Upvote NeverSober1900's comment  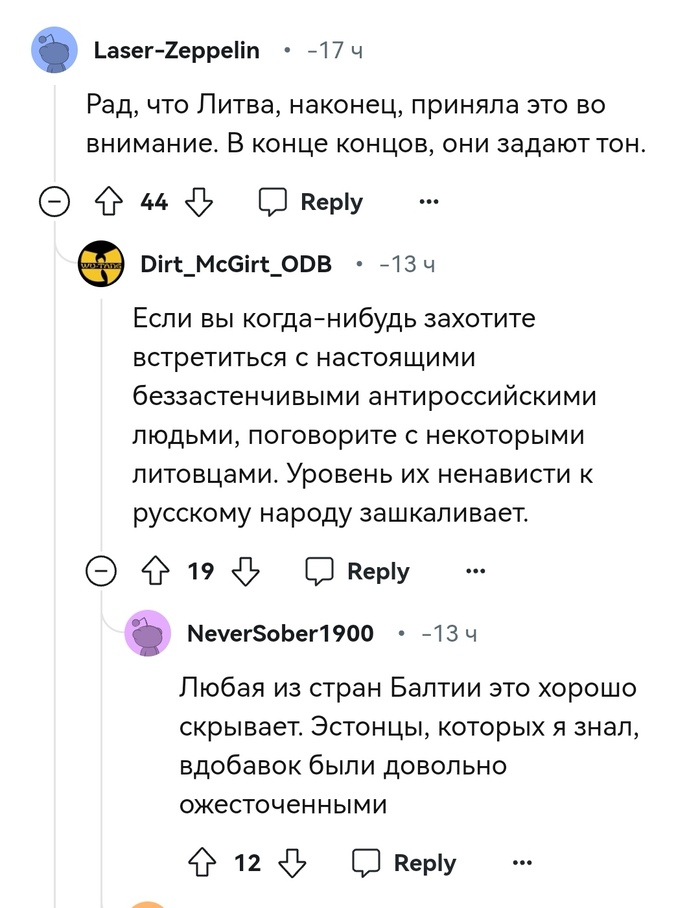tap(201, 863)
